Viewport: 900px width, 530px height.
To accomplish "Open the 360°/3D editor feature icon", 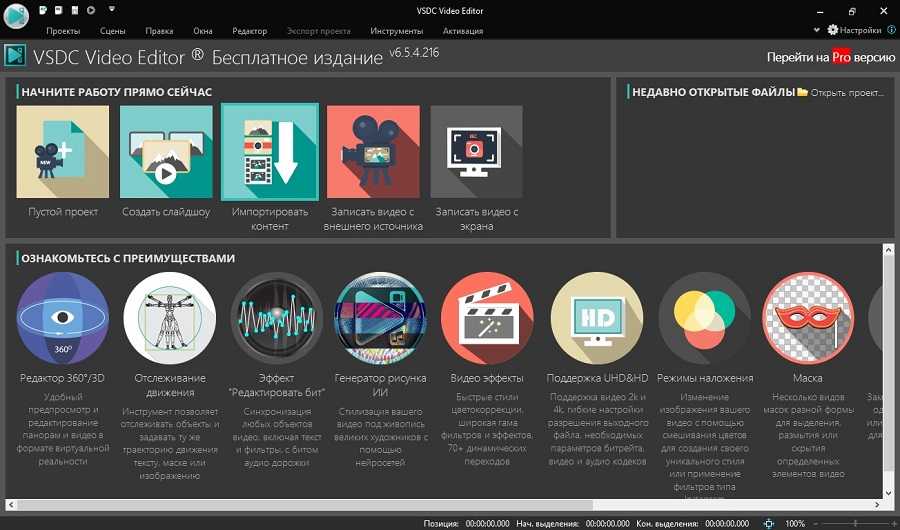I will (63, 318).
